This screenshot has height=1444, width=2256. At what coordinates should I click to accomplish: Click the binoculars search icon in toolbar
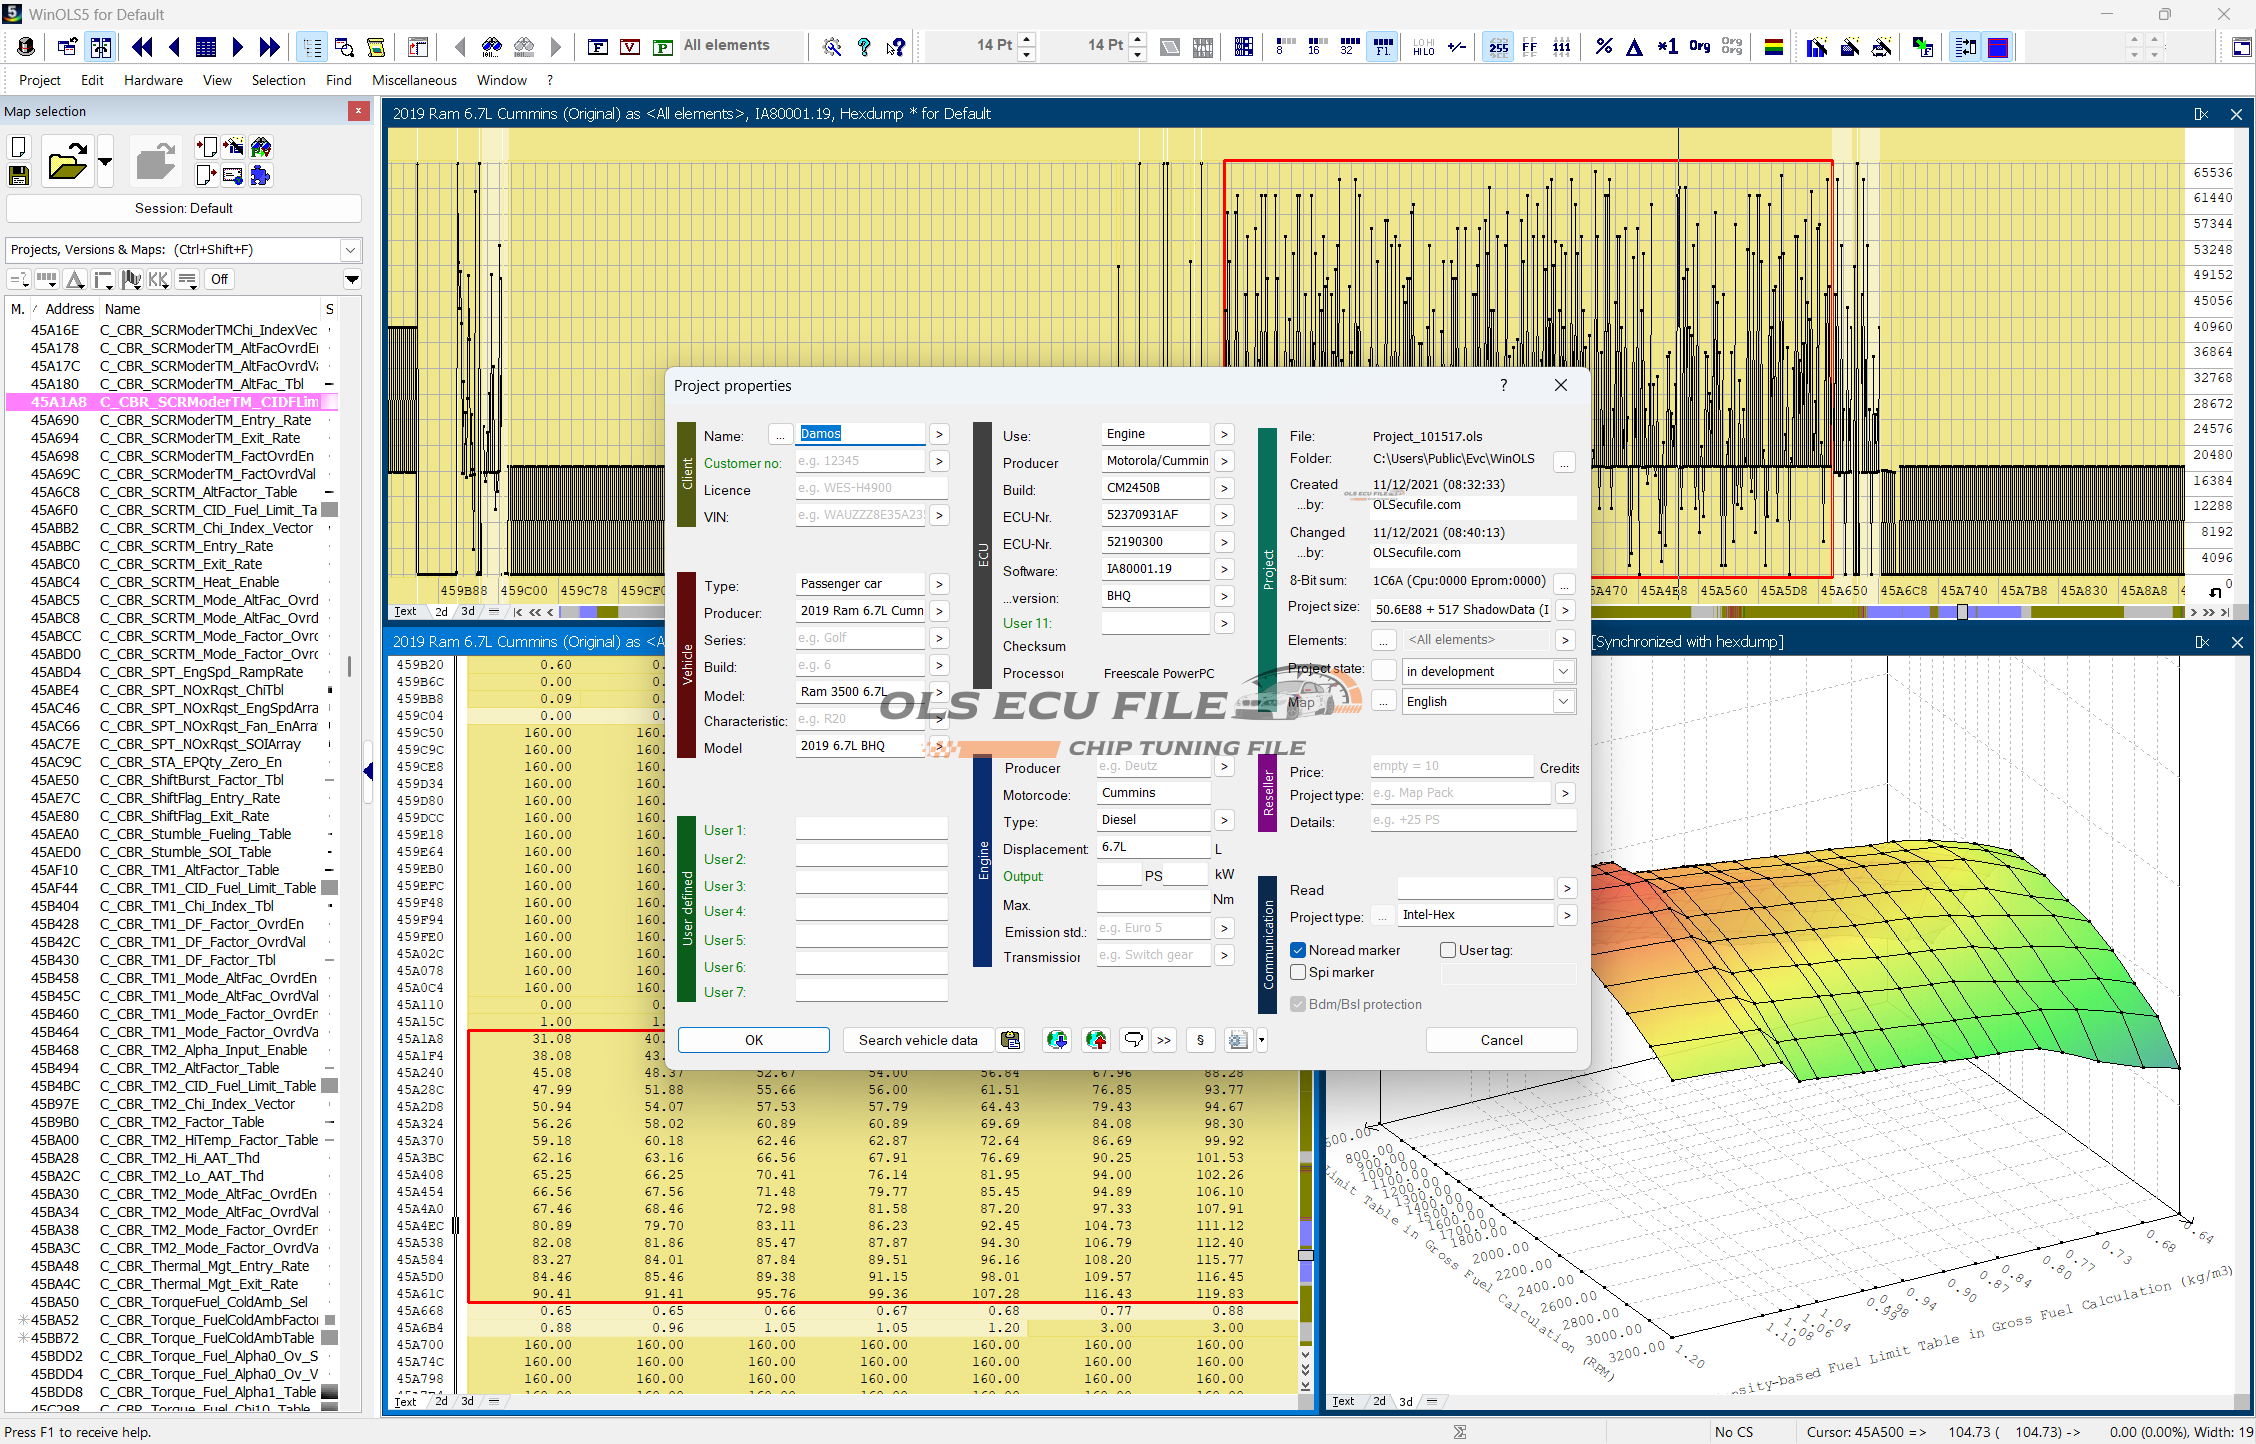coord(491,46)
